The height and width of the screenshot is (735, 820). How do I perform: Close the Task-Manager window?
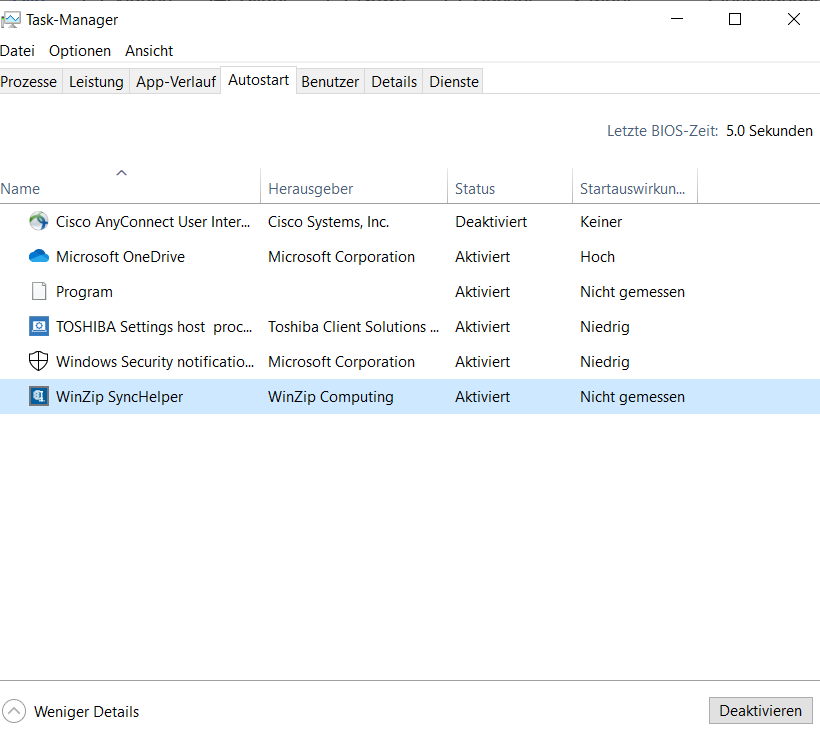coord(793,19)
